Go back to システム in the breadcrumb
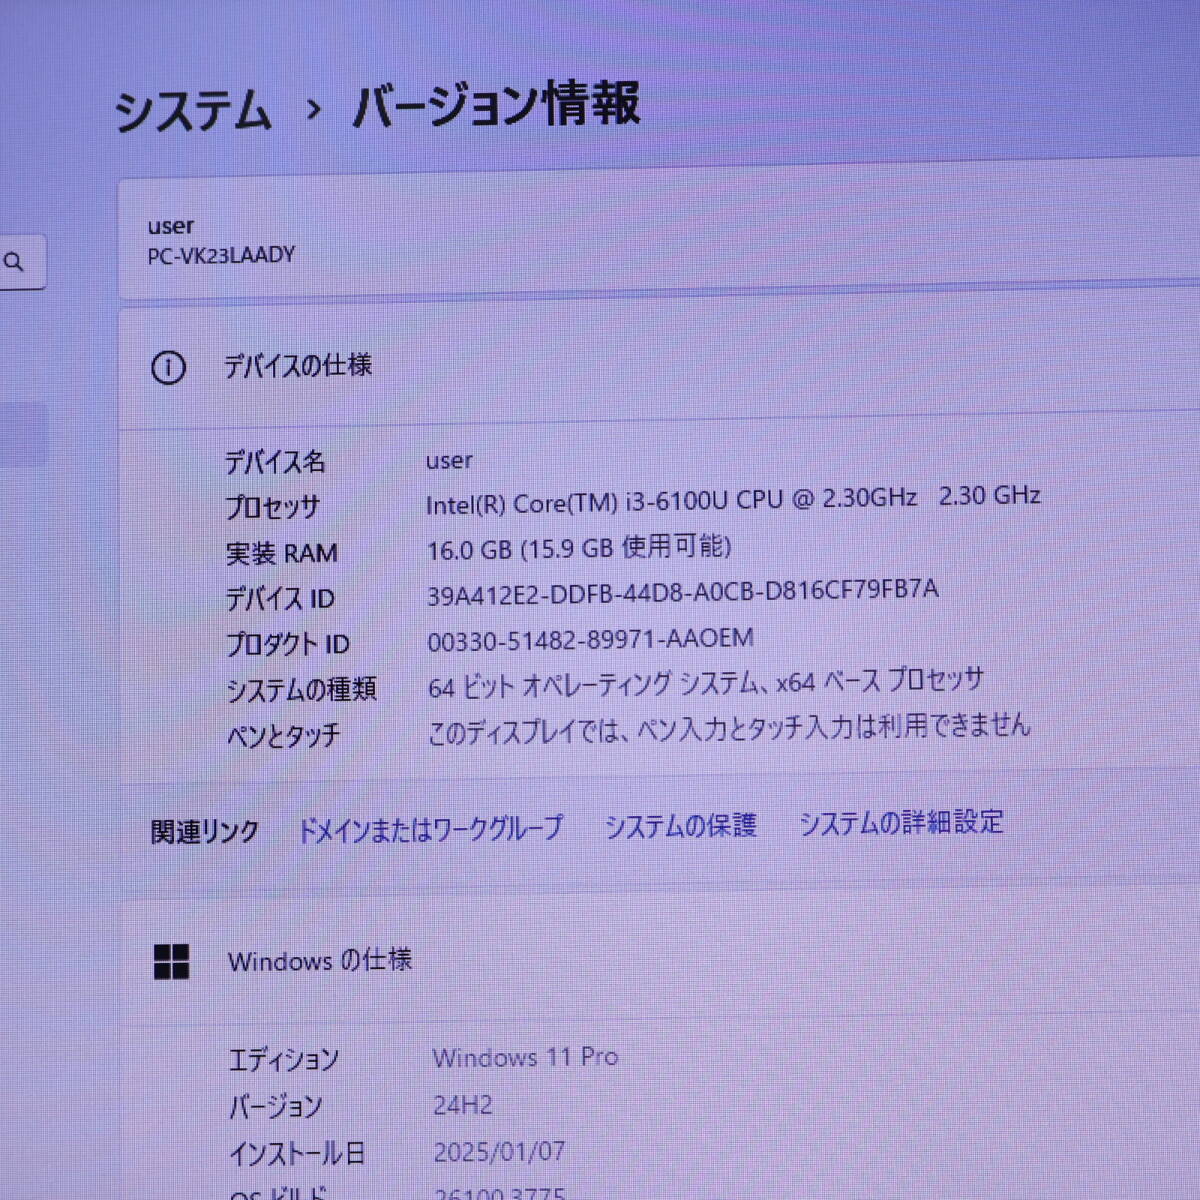 coord(192,110)
